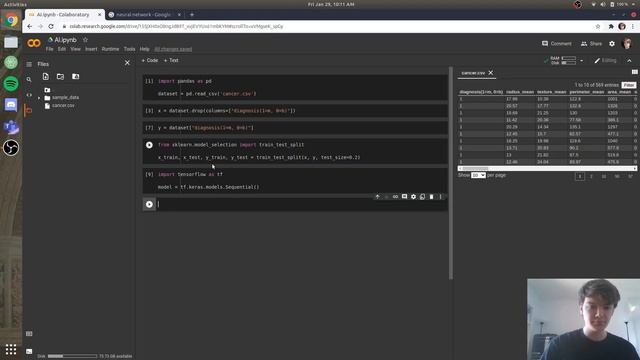Upload a file to session storage
Screen dimensions: 640x360
(46, 76)
